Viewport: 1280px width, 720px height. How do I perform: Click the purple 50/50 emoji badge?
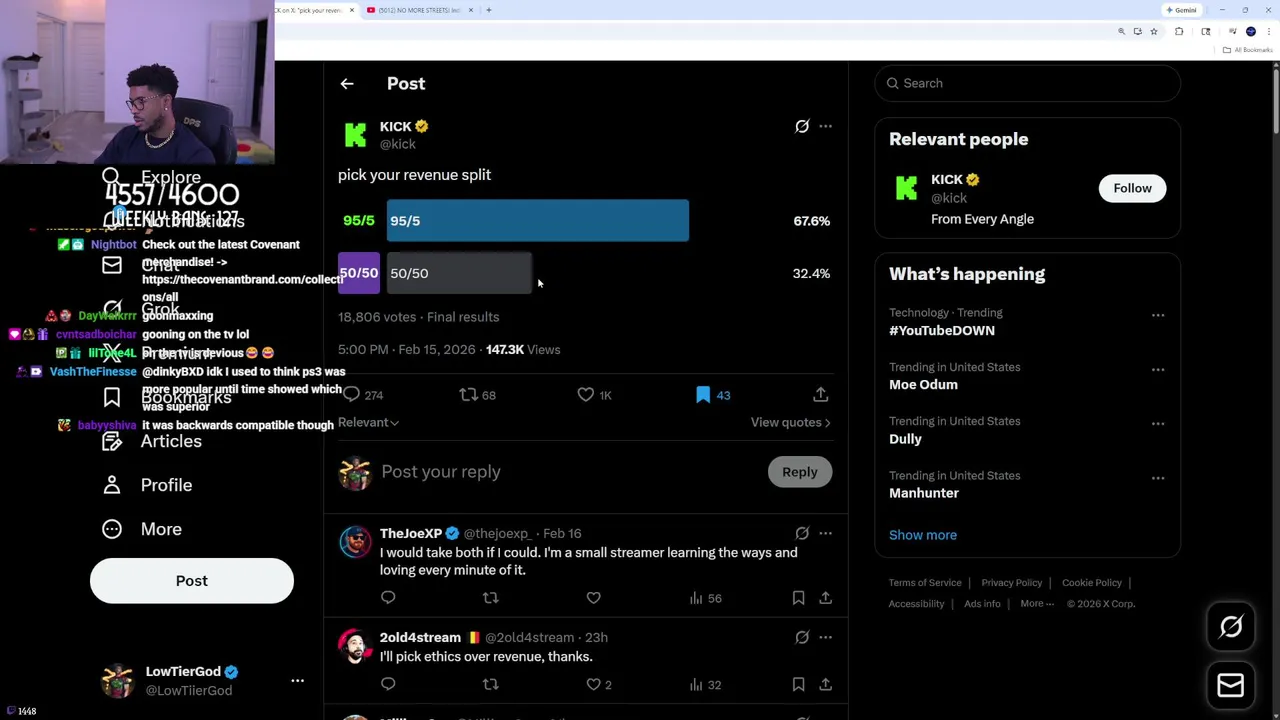(x=359, y=273)
